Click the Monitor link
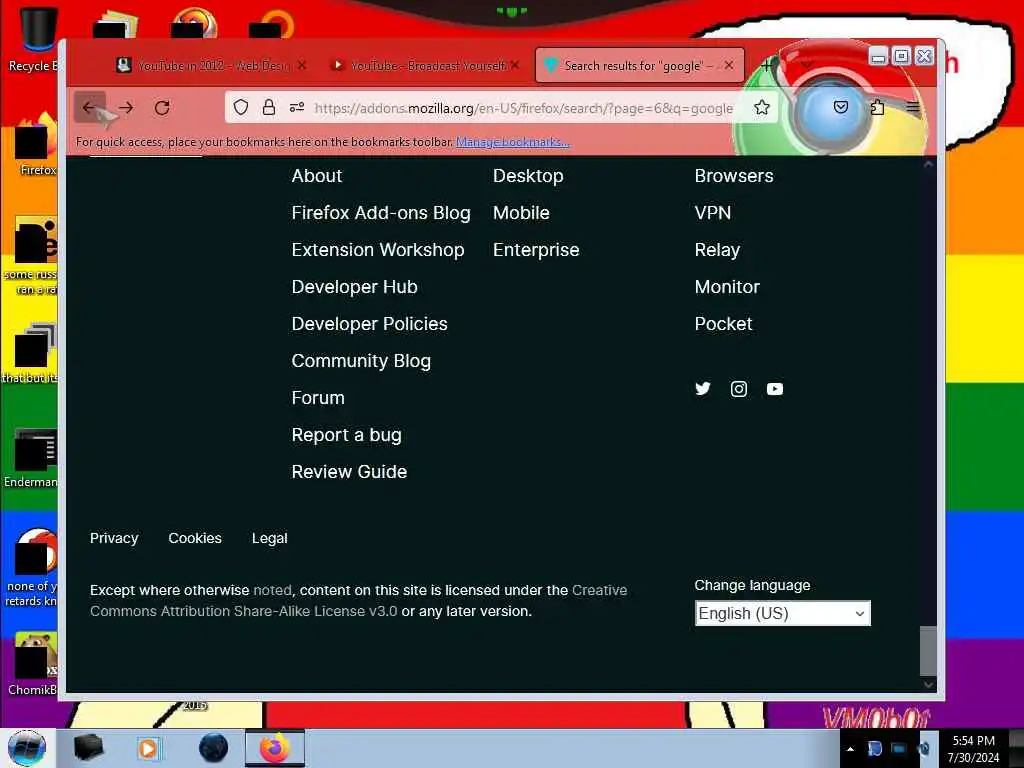 pyautogui.click(x=727, y=287)
